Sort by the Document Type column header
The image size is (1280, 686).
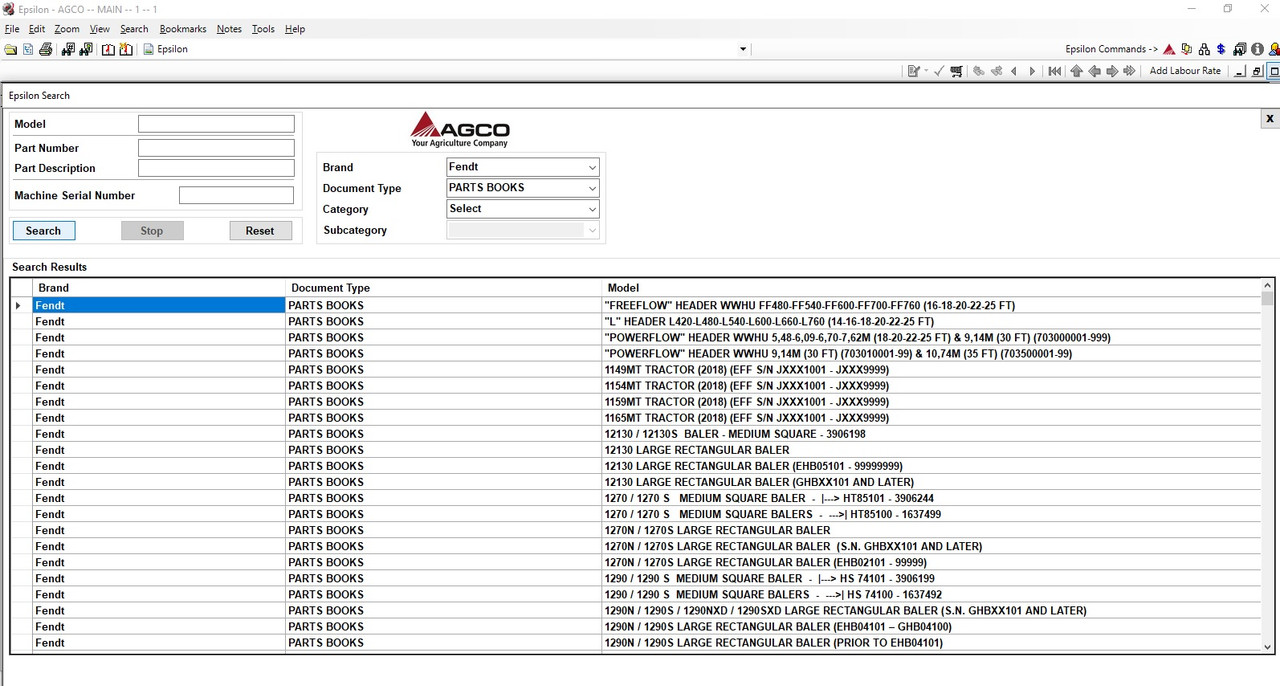click(x=444, y=288)
